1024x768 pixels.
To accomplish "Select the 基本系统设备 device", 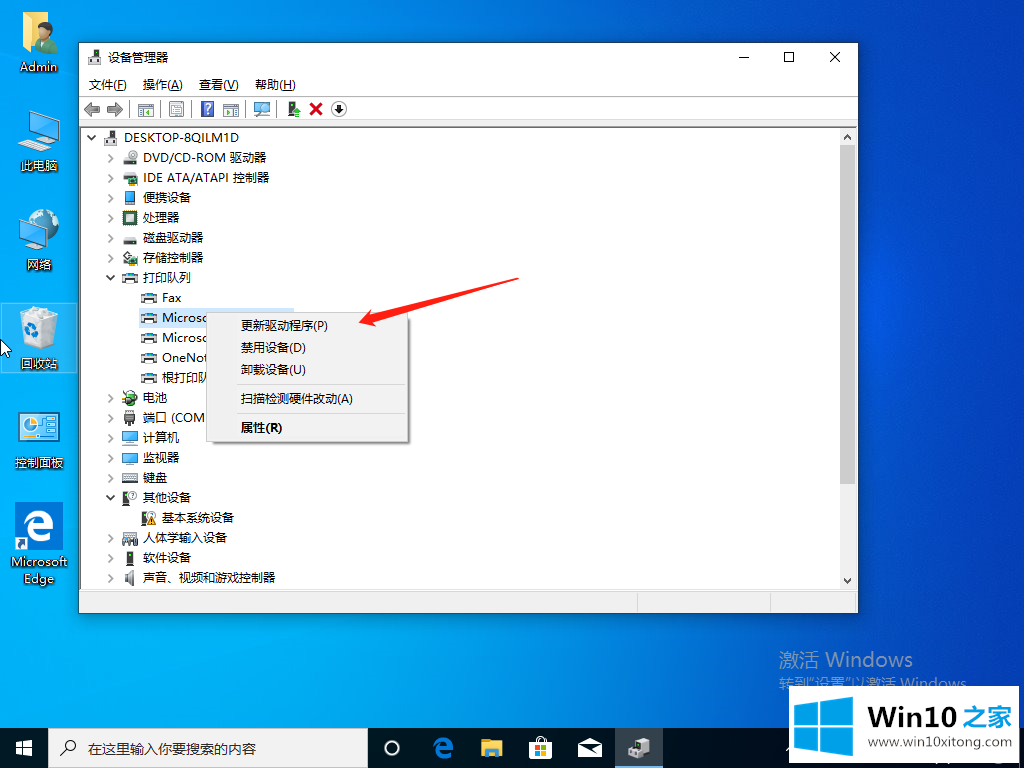I will 197,518.
